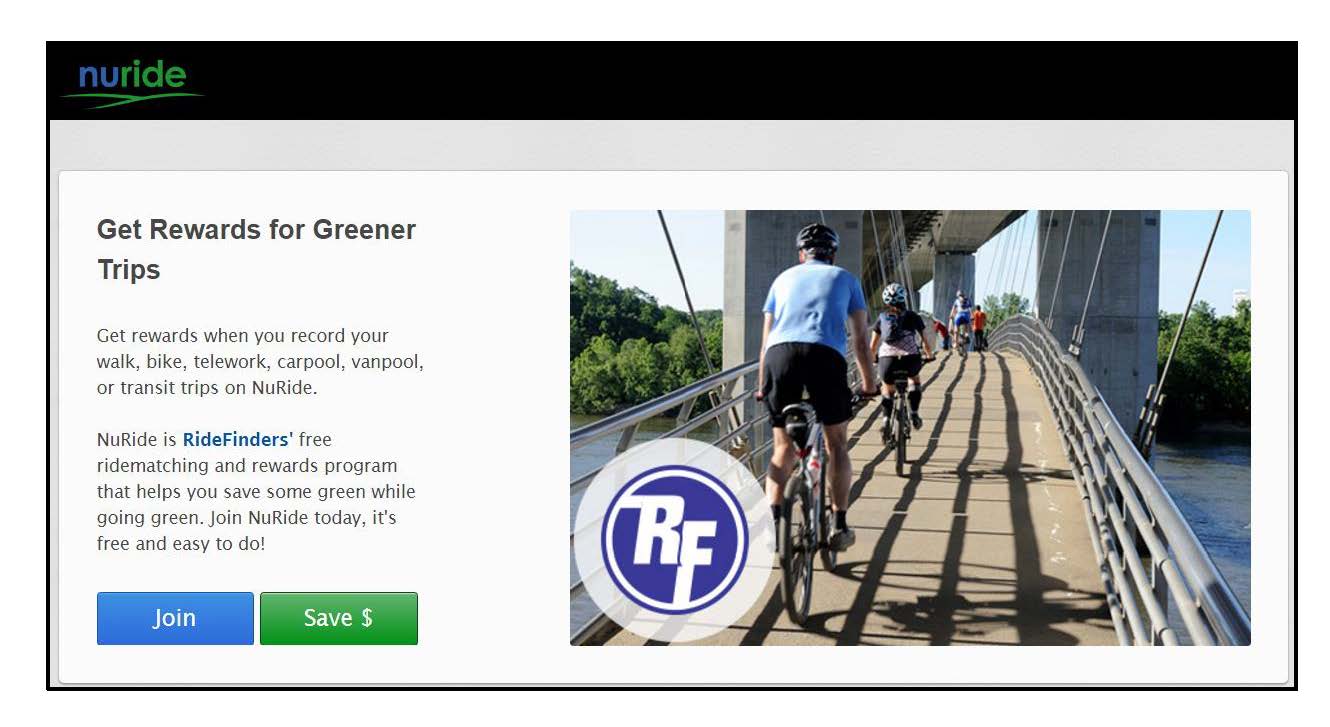Click the paragraph about recording walk, bike trips
Image resolution: width=1330 pixels, height=727 pixels.
(x=260, y=361)
